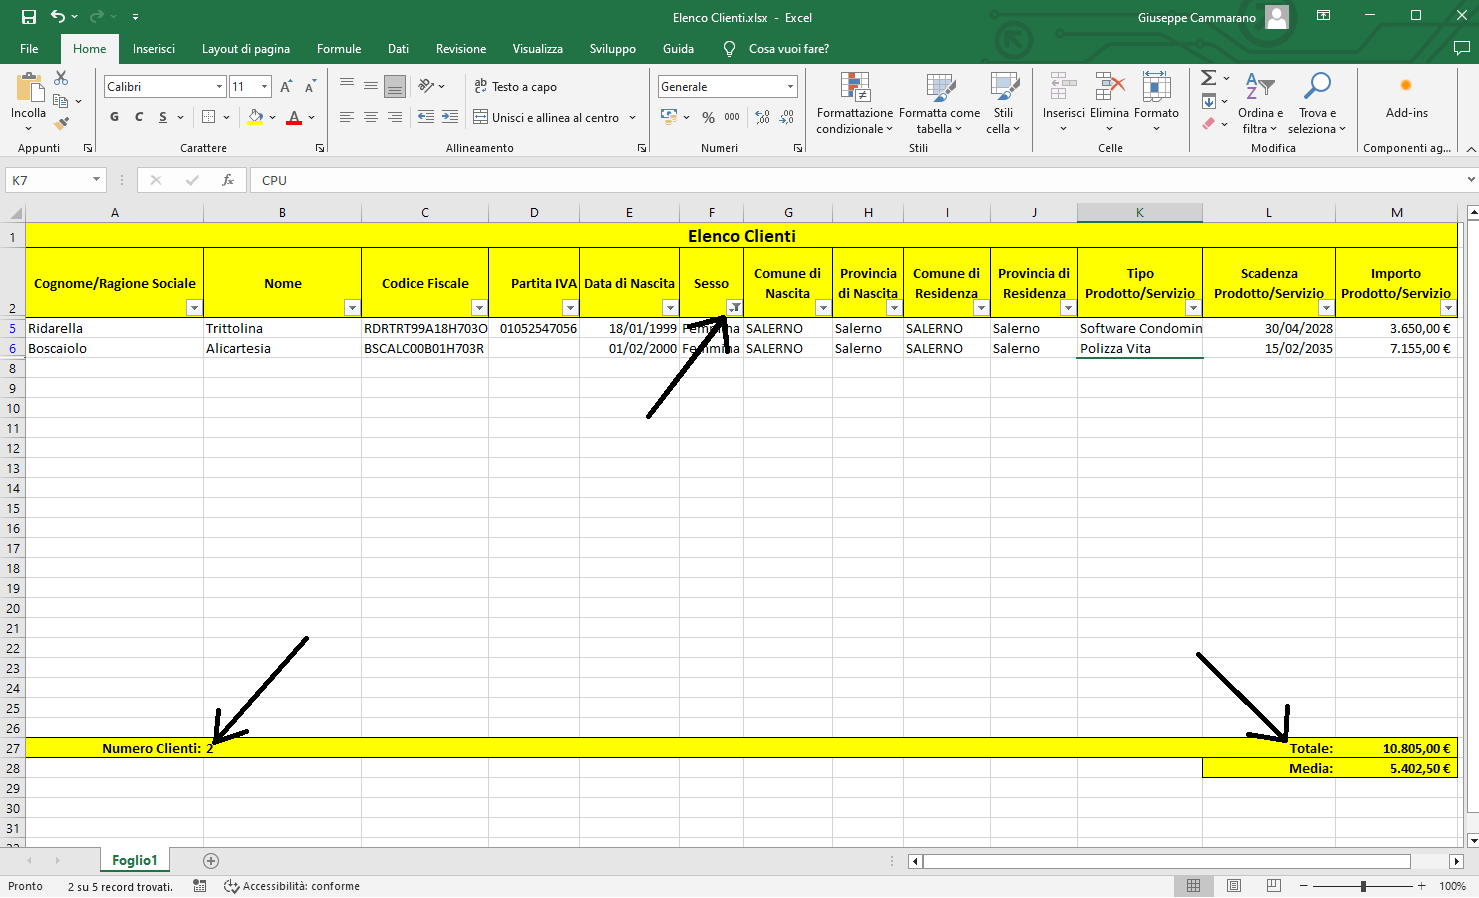The width and height of the screenshot is (1479, 898).
Task: Click the Save icon in title bar
Action: (x=28, y=17)
